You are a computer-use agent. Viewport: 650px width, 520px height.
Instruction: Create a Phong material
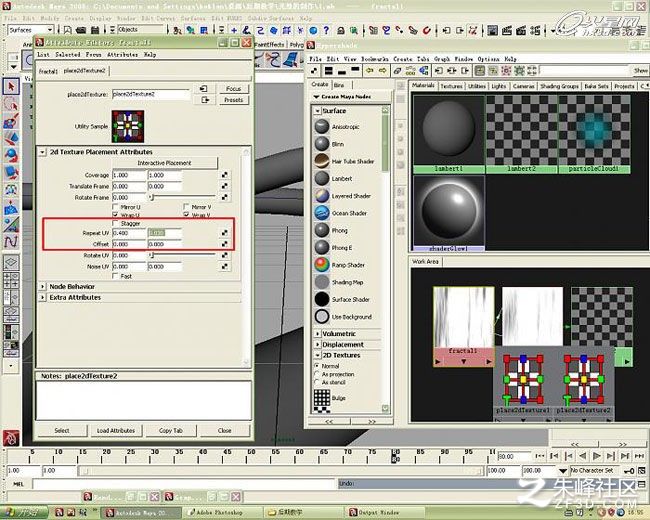pyautogui.click(x=322, y=230)
